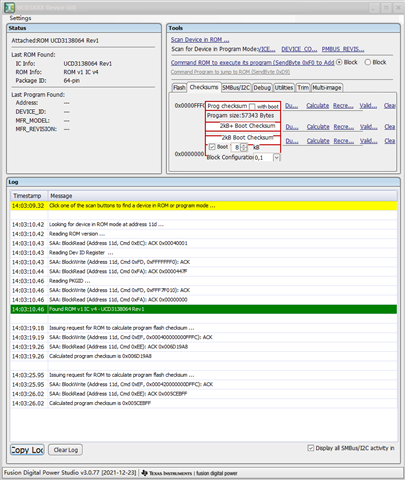Image resolution: width=405 pixels, height=480 pixels.
Task: Click Recre... link in the Prog checksum row
Action: 343,106
